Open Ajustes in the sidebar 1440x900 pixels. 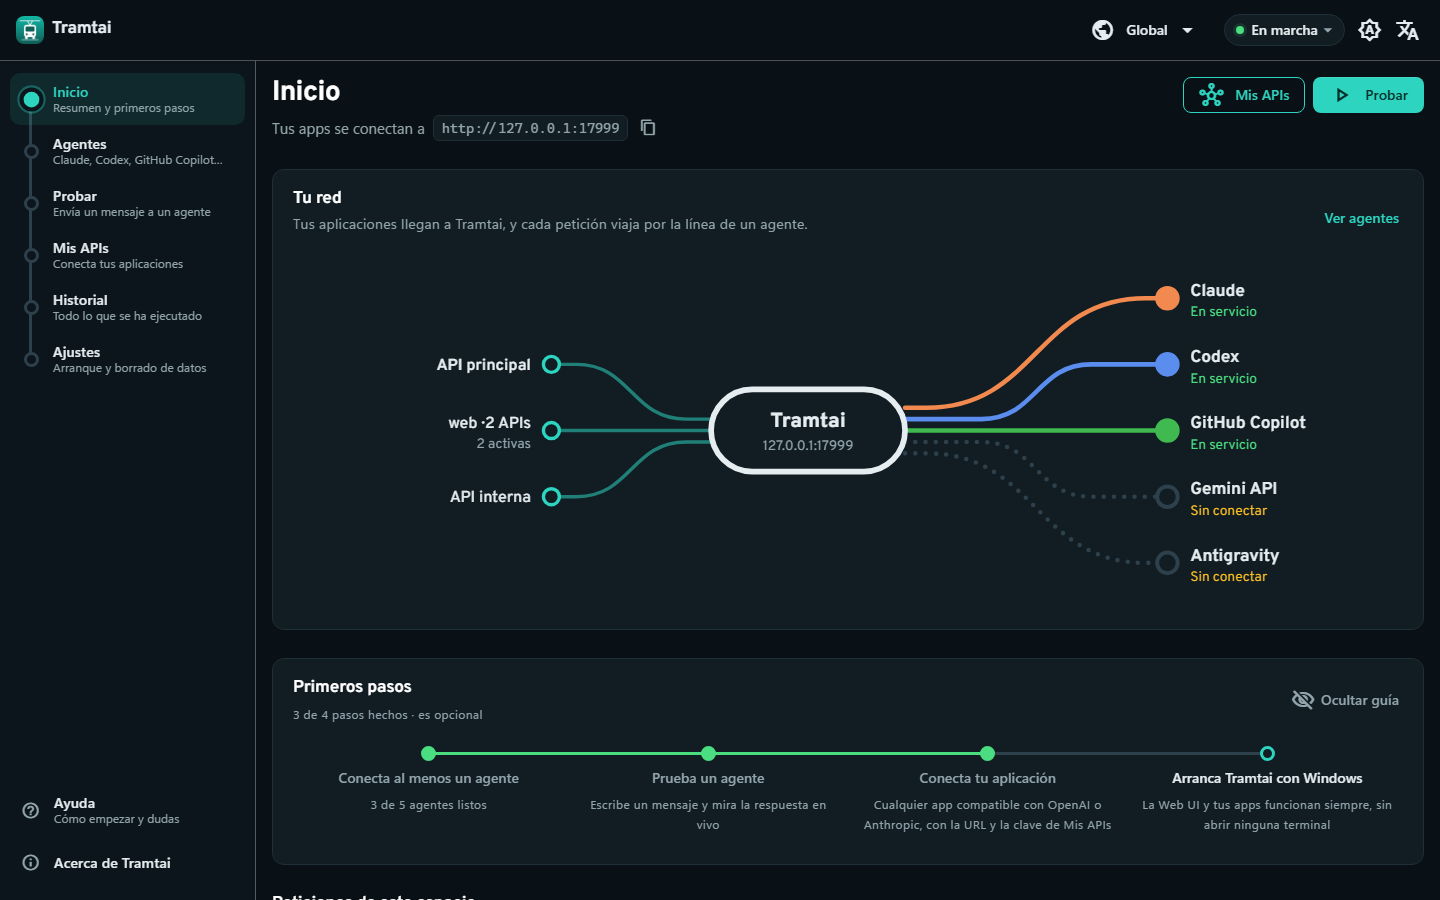[x=127, y=359]
